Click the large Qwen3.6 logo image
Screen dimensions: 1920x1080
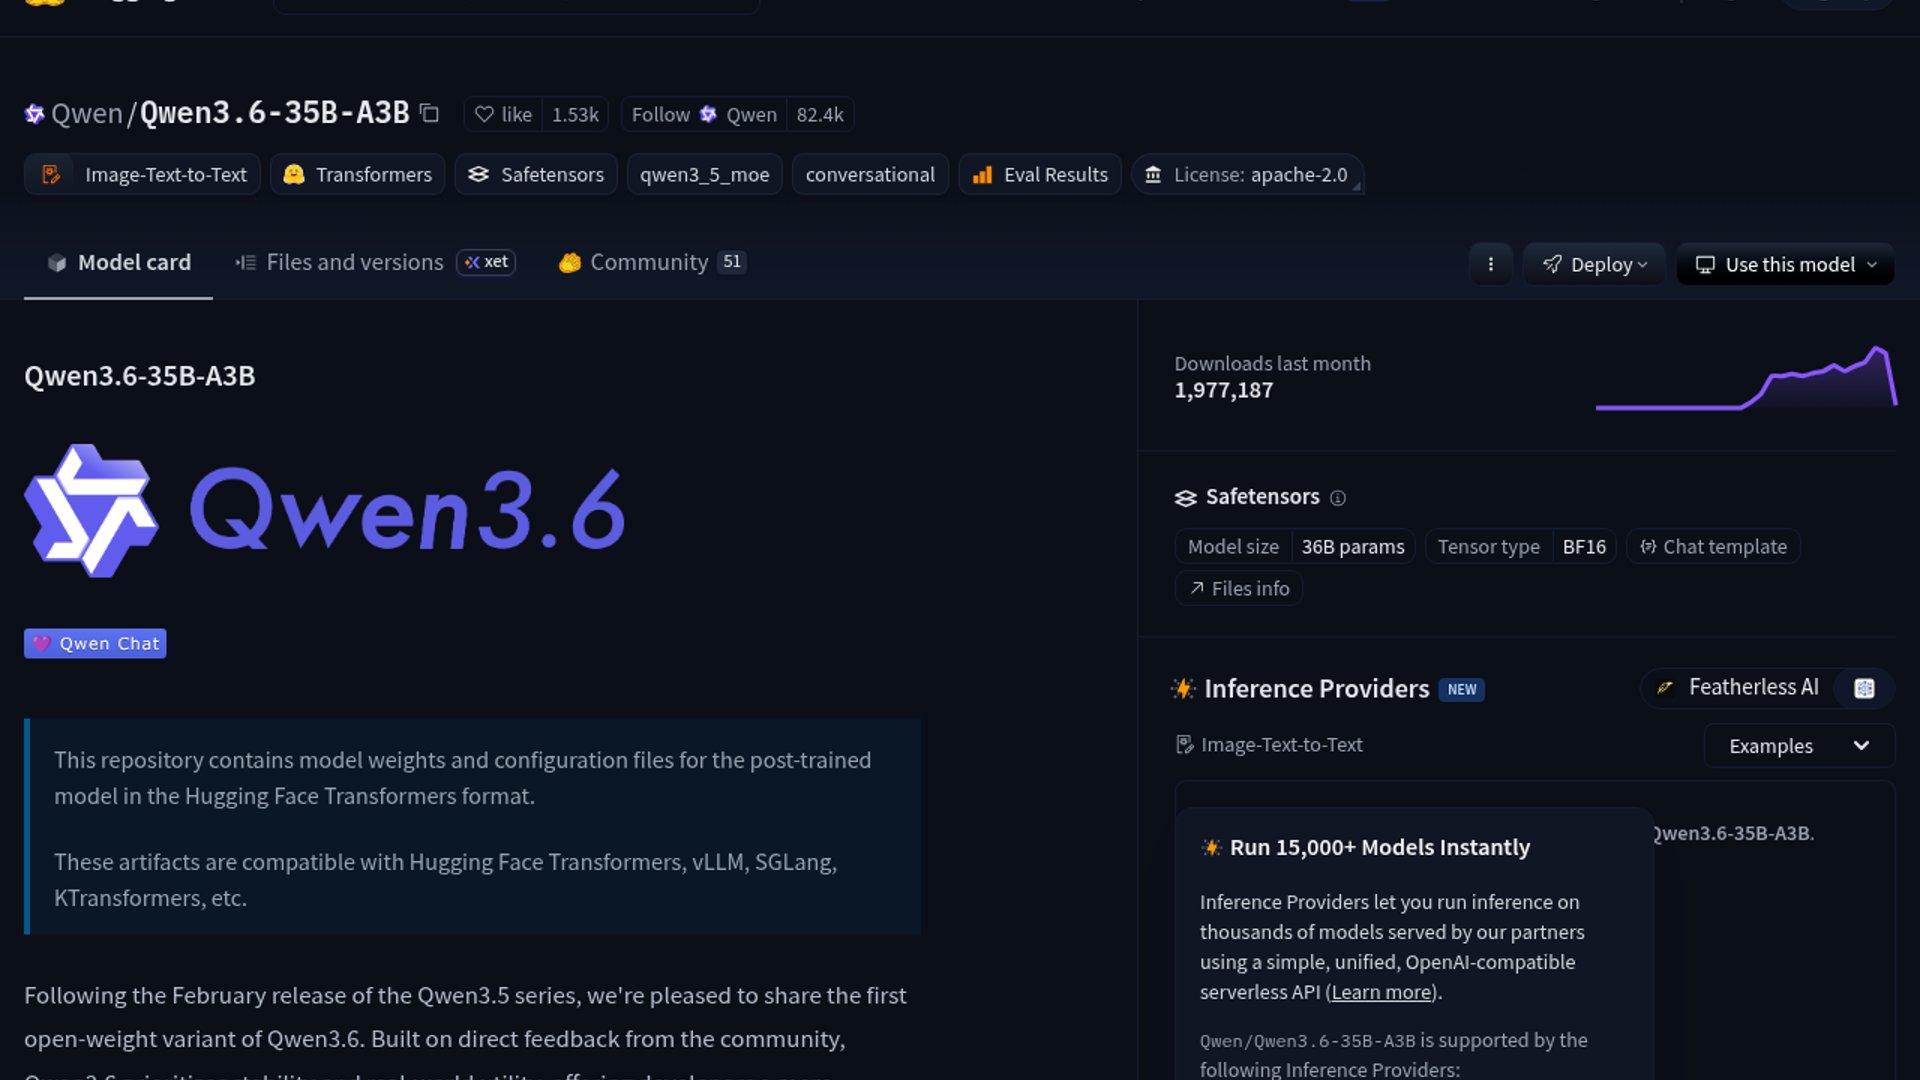[x=325, y=511]
